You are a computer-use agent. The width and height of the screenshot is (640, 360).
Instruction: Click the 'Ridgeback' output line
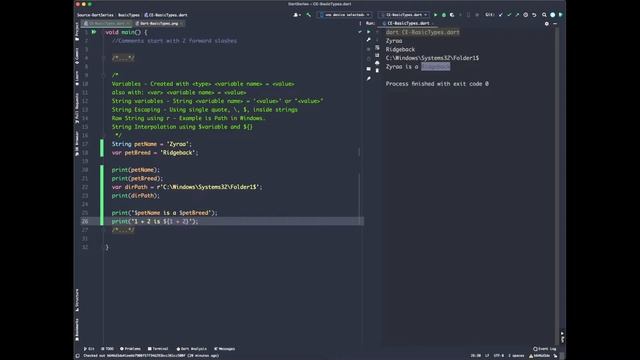[400, 49]
